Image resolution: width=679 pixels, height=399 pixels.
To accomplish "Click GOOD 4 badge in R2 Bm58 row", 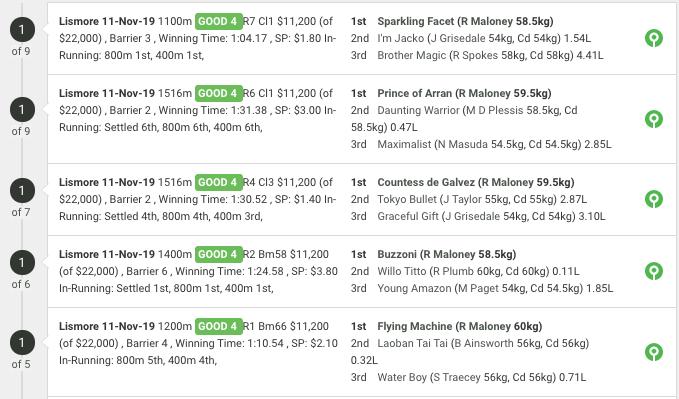I will (218, 254).
